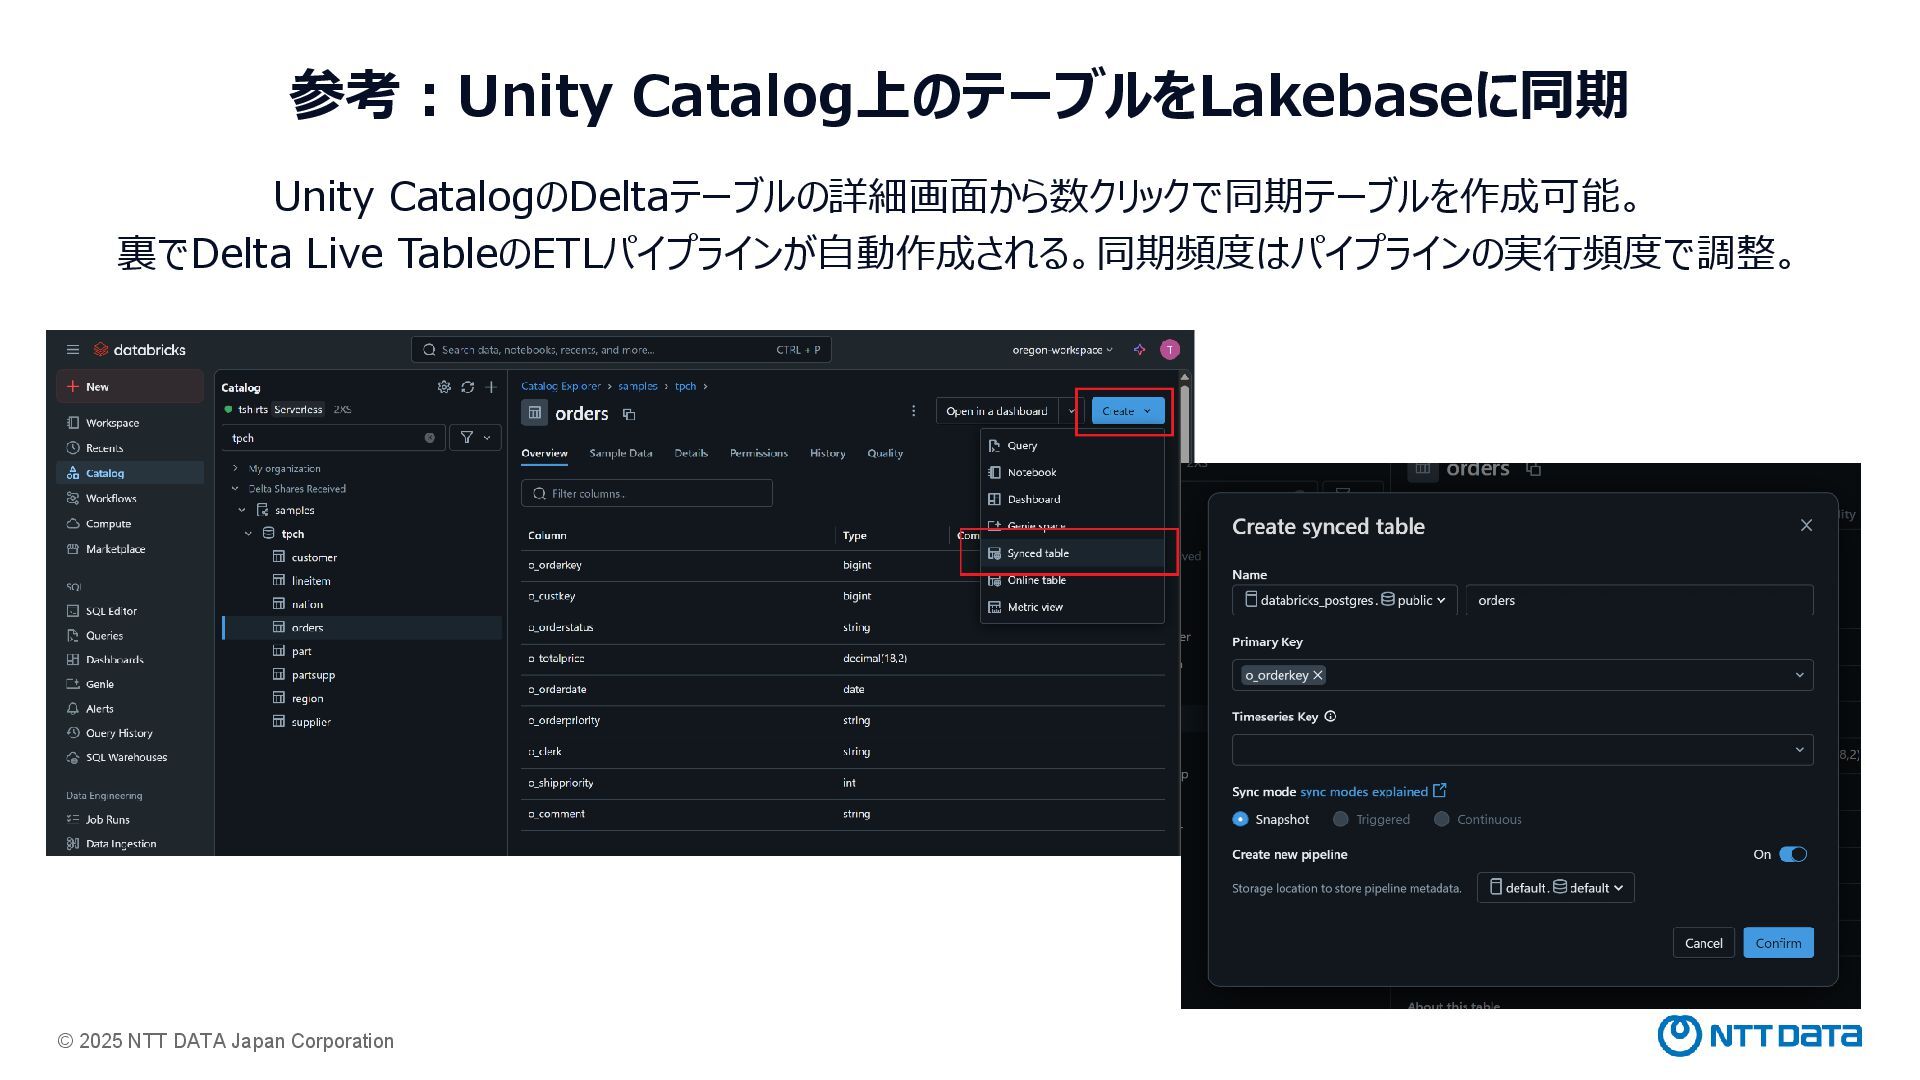The width and height of the screenshot is (1920, 1080).
Task: Switch to the Details tab
Action: (691, 453)
